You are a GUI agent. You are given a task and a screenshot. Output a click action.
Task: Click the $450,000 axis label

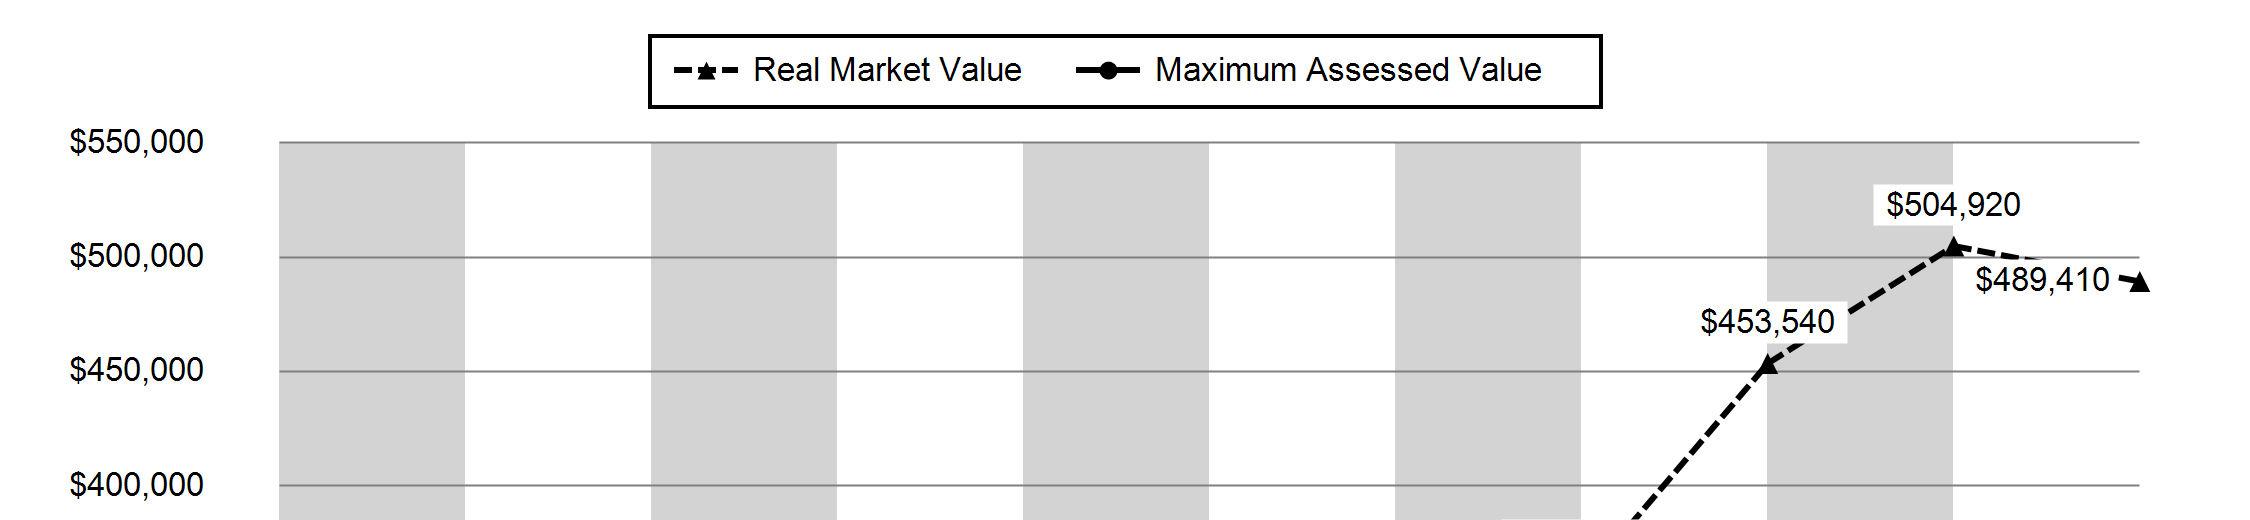click(x=136, y=371)
